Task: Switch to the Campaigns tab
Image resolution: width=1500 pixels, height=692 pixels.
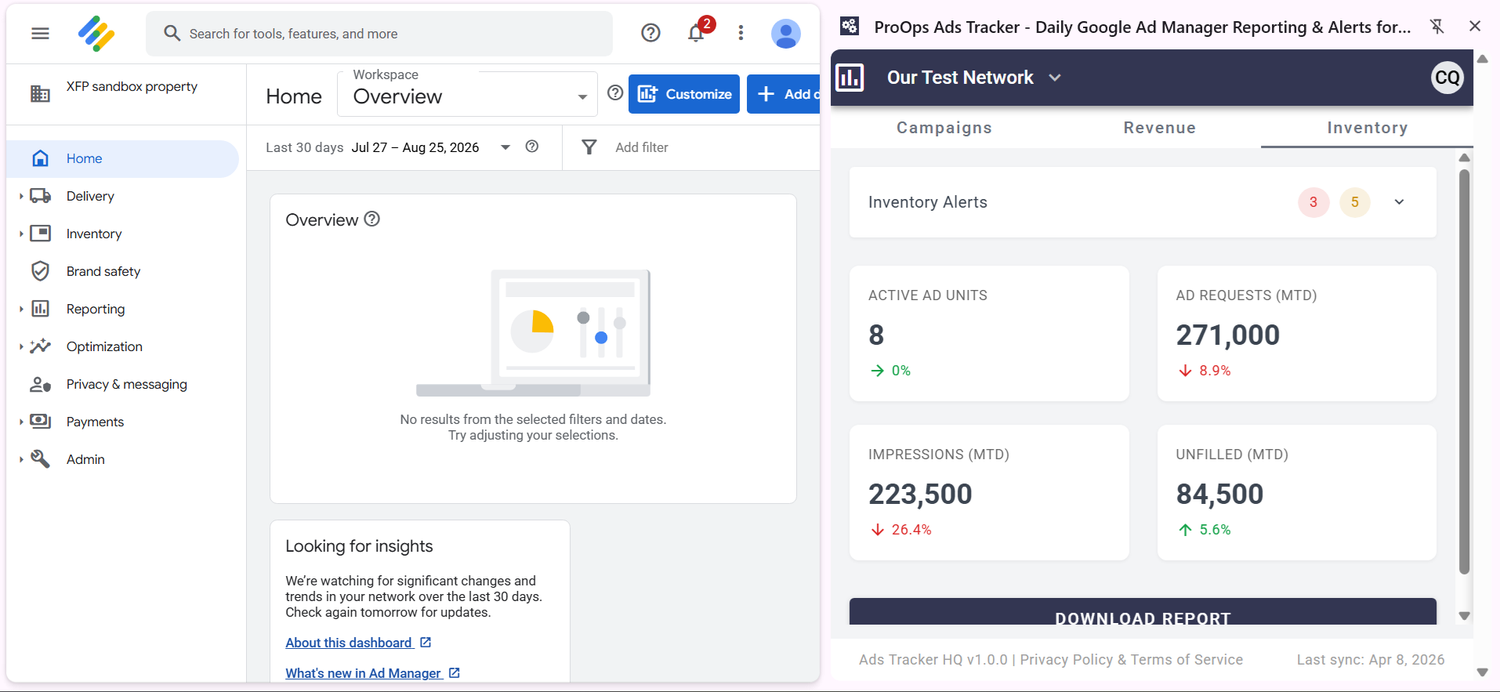Action: coord(944,127)
